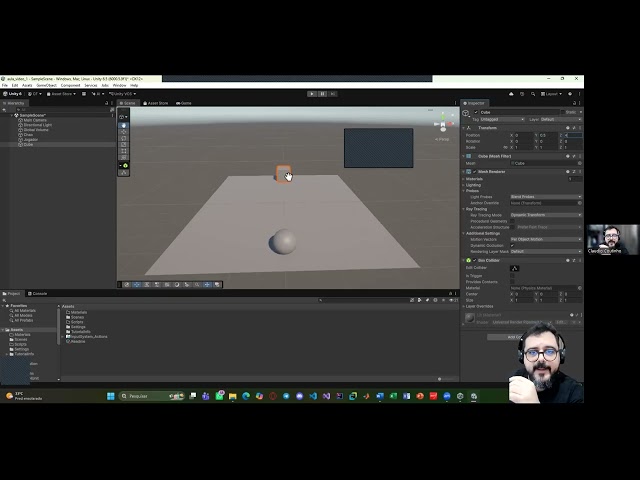Open the Light Probes dropdown

tap(546, 197)
